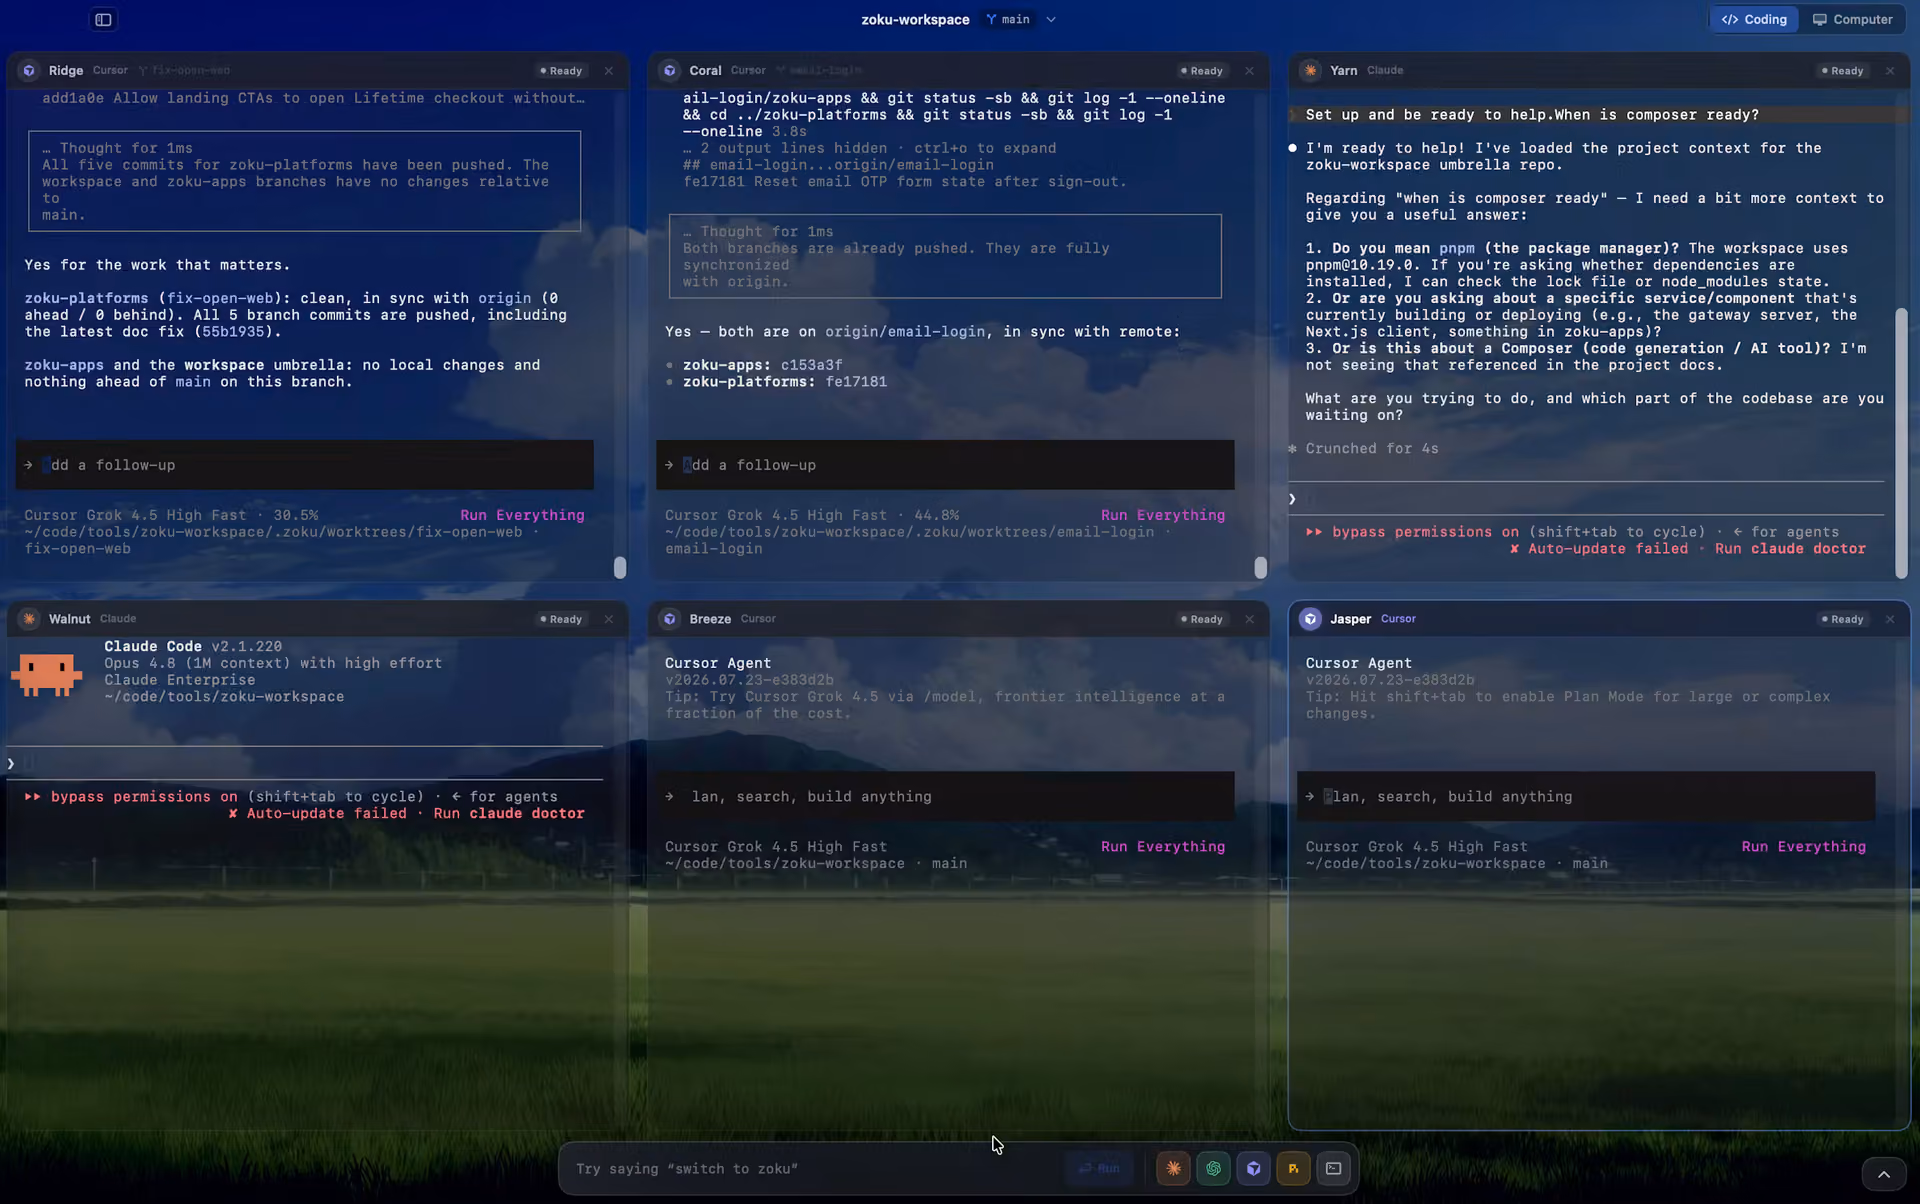Screen dimensions: 1920x1204
Task: Click Run Everything in Coral pane
Action: coord(1163,515)
